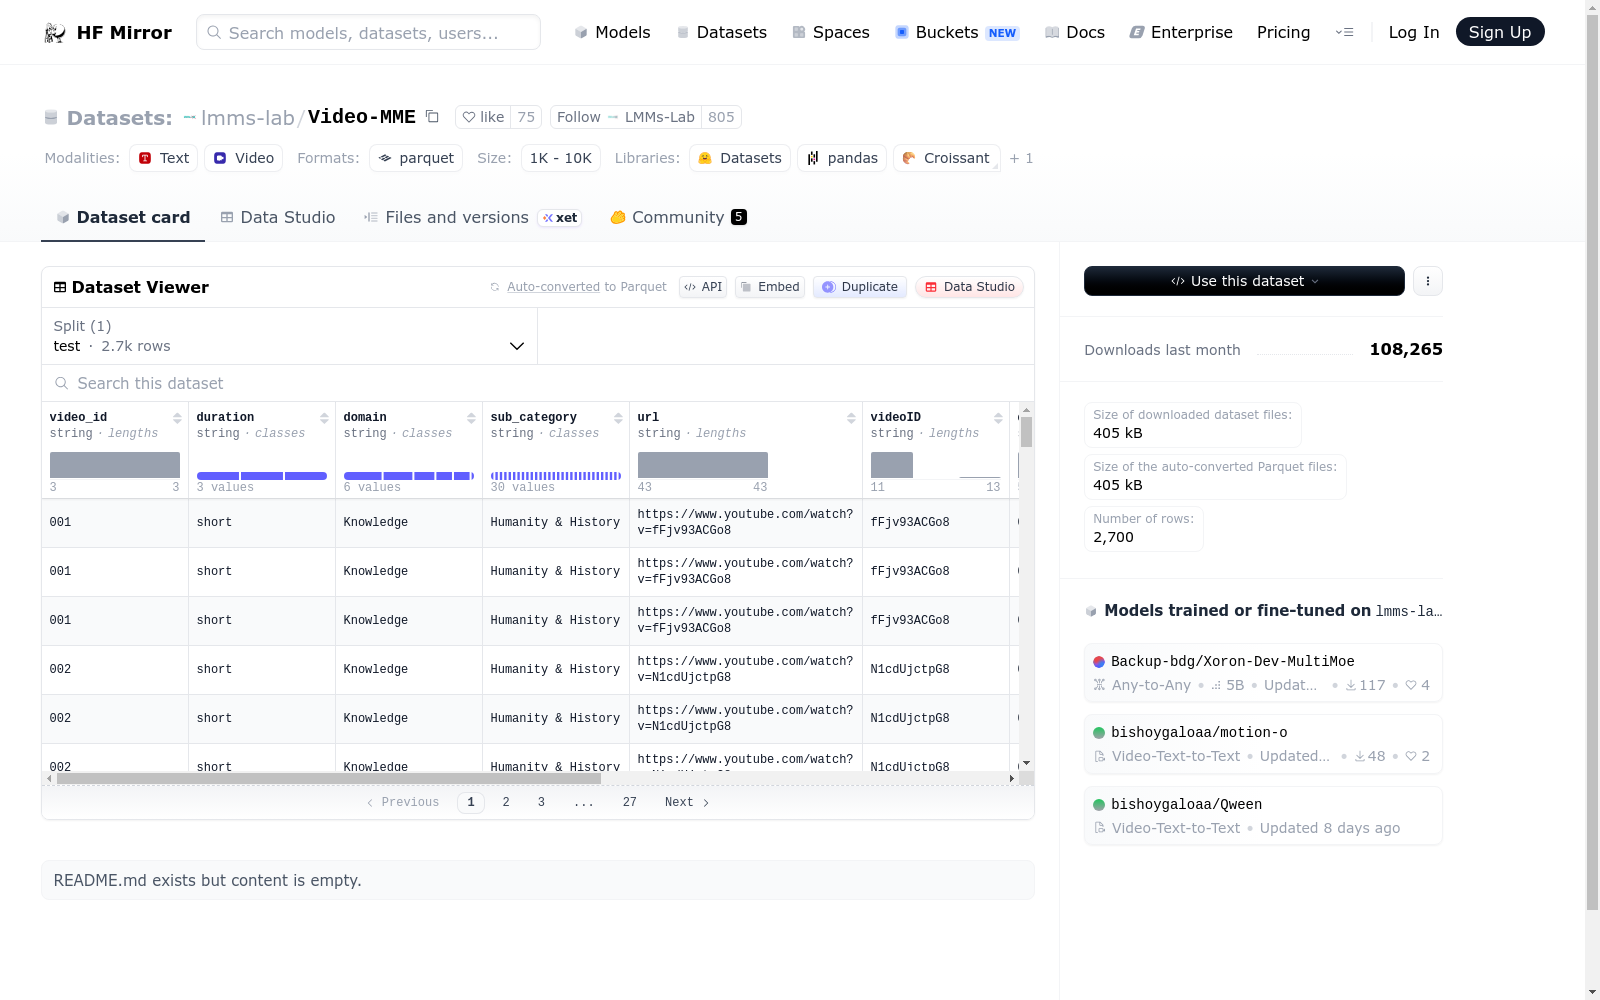This screenshot has height=1000, width=1600.
Task: Open the bishoygaloaa/Qween model card
Action: pos(1263,816)
